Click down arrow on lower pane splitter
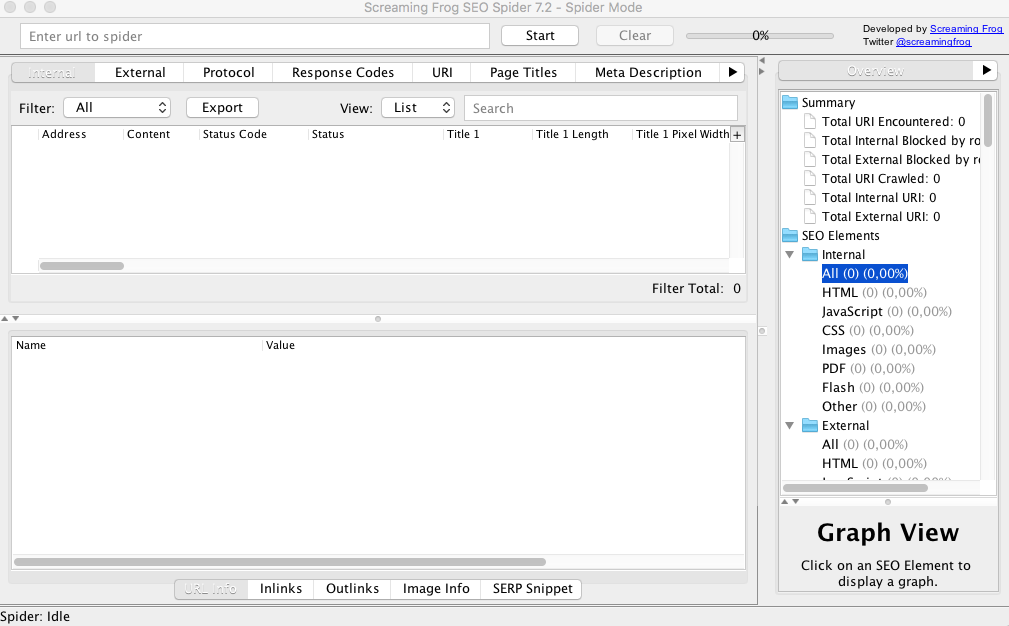 click(16, 318)
